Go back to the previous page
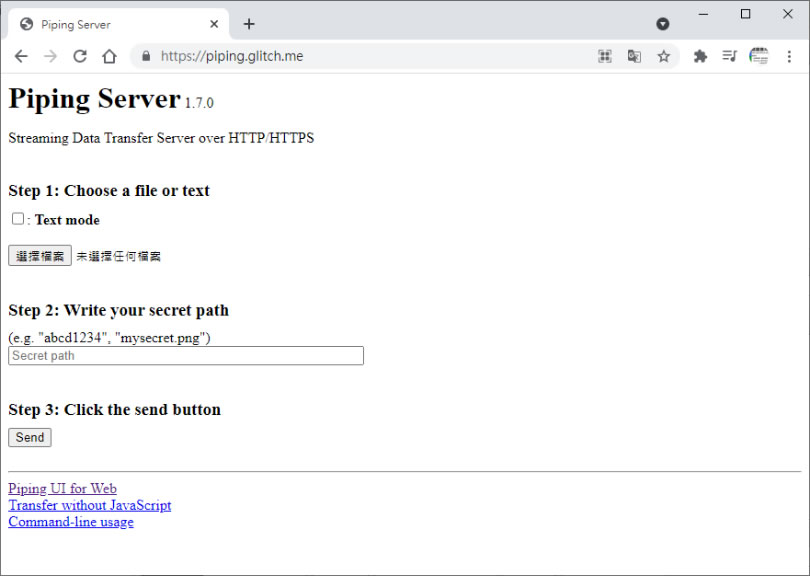The height and width of the screenshot is (576, 810). point(21,56)
